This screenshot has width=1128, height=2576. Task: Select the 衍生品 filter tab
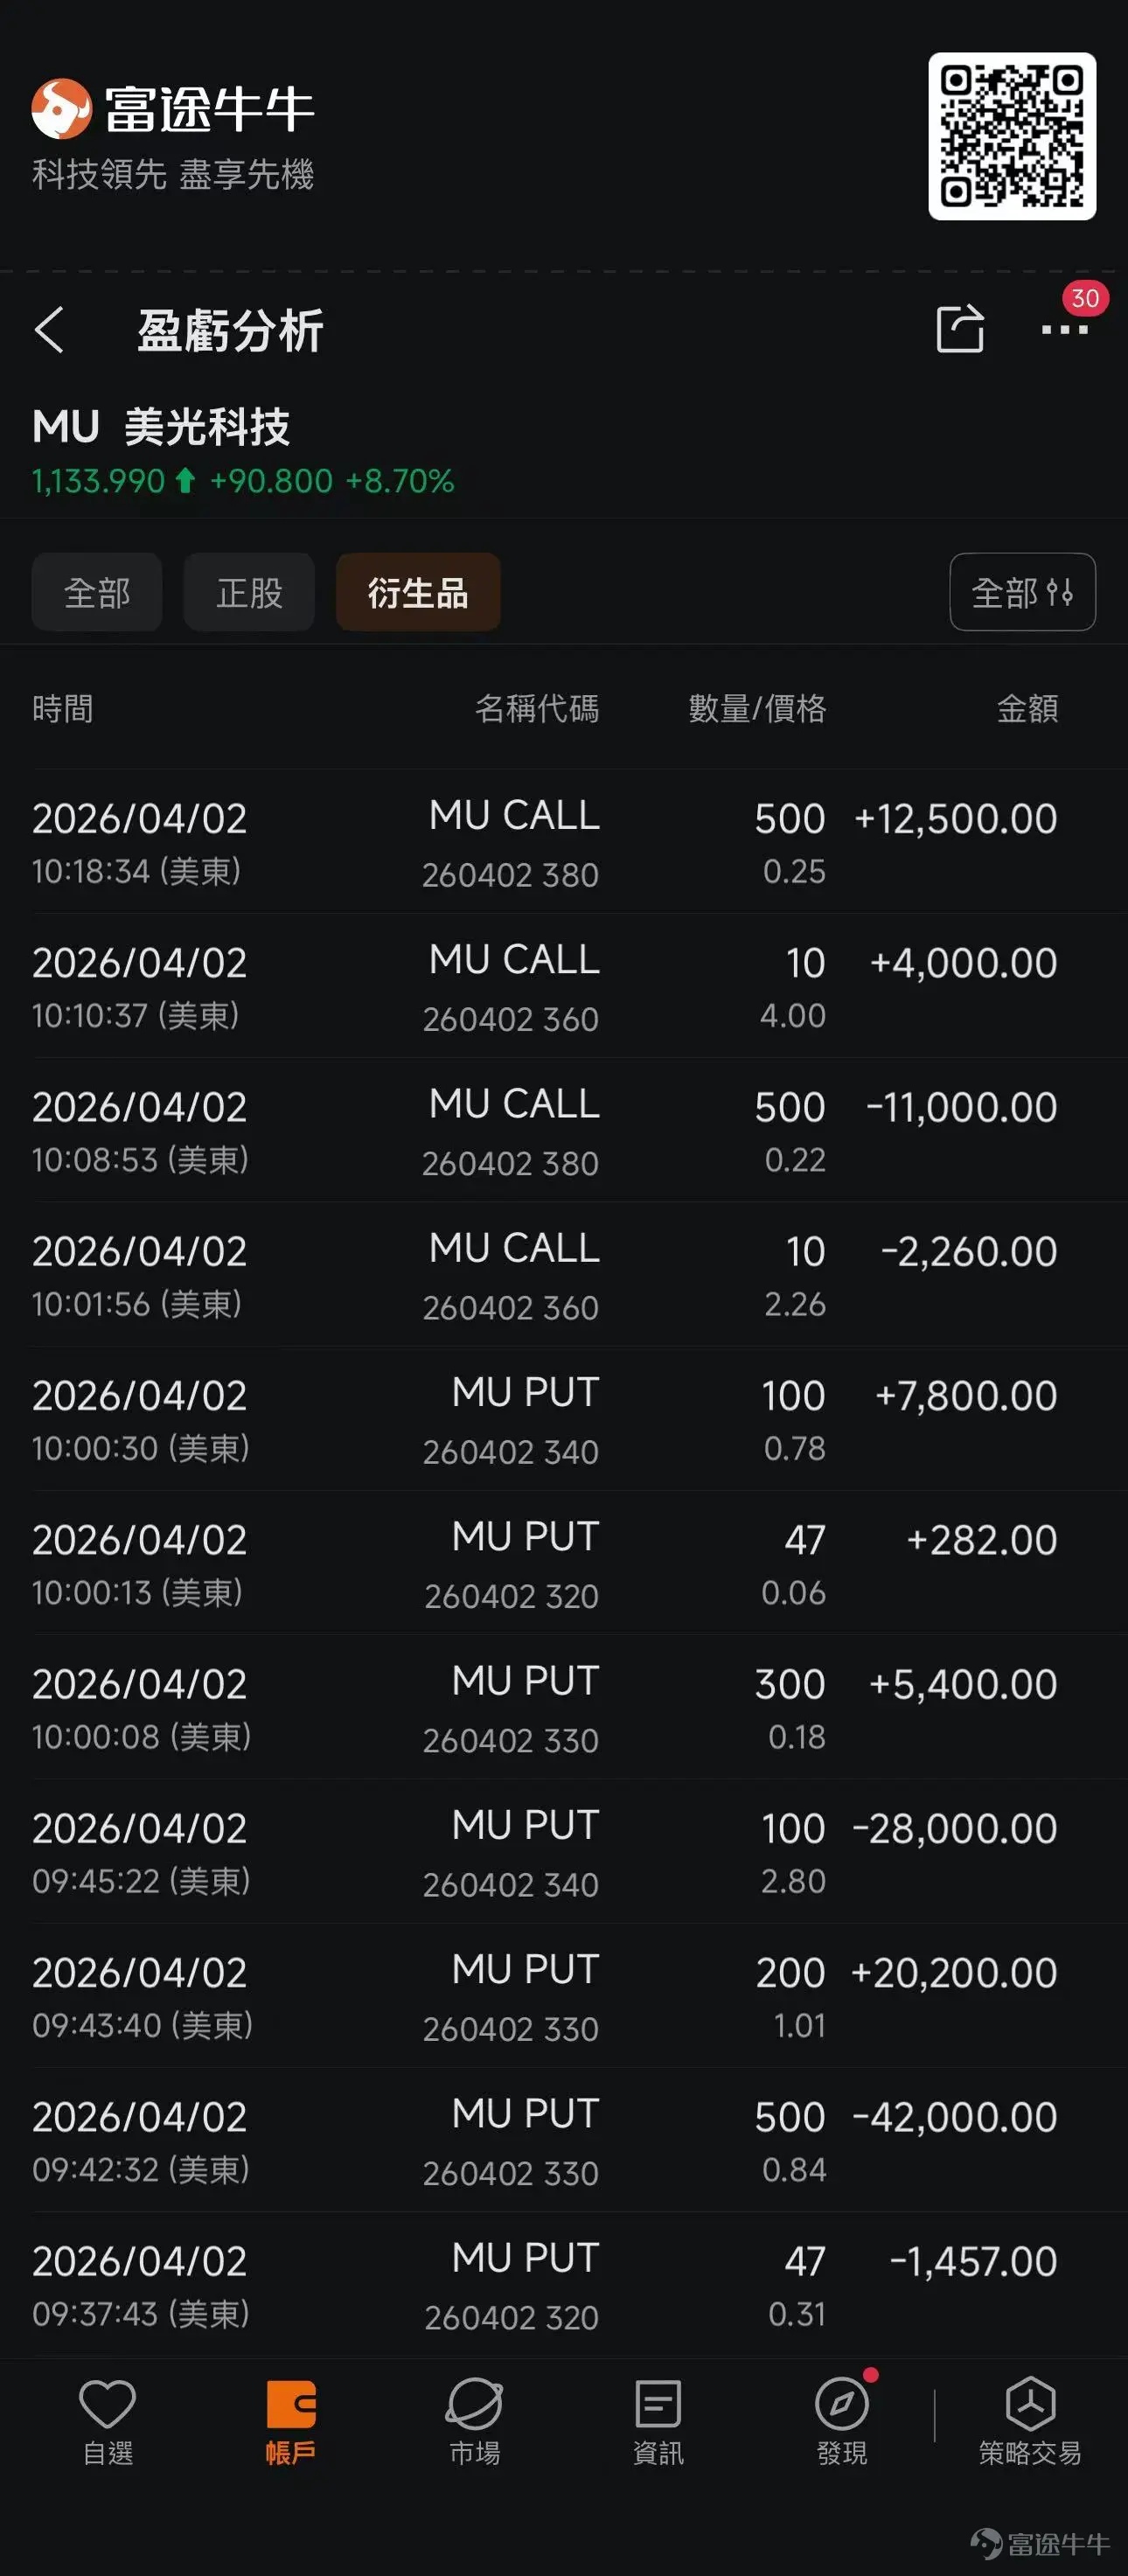tap(418, 592)
